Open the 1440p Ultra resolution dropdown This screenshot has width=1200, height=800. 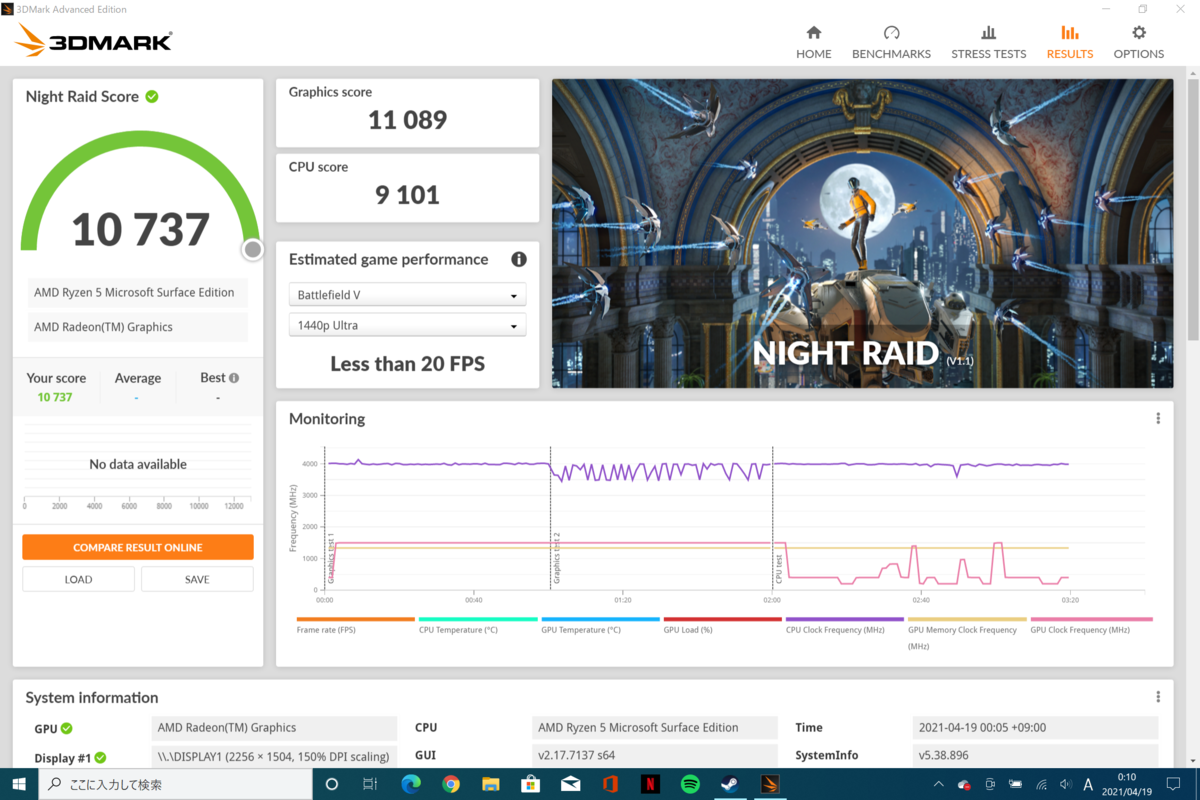tap(407, 325)
